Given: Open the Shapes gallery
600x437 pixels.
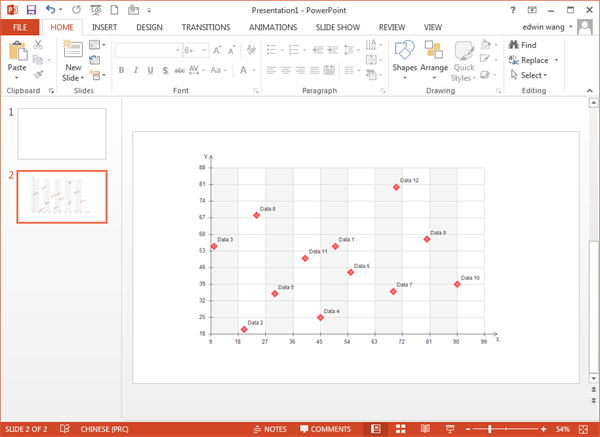Looking at the screenshot, I should [405, 57].
